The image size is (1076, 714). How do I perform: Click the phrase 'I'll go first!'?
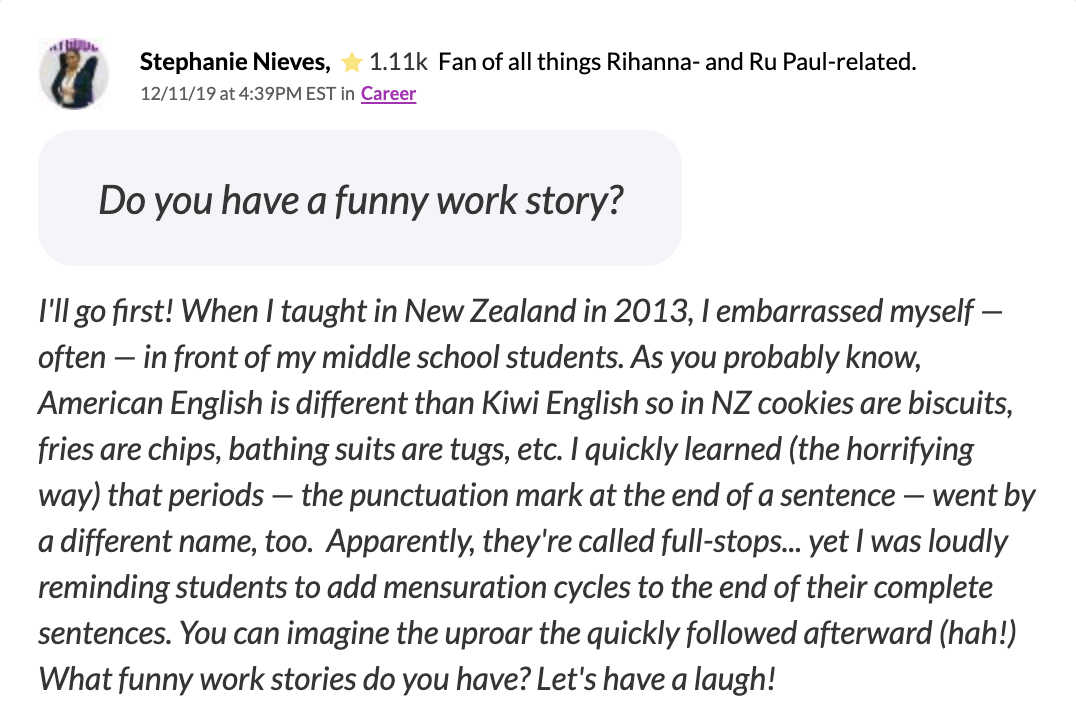106,312
